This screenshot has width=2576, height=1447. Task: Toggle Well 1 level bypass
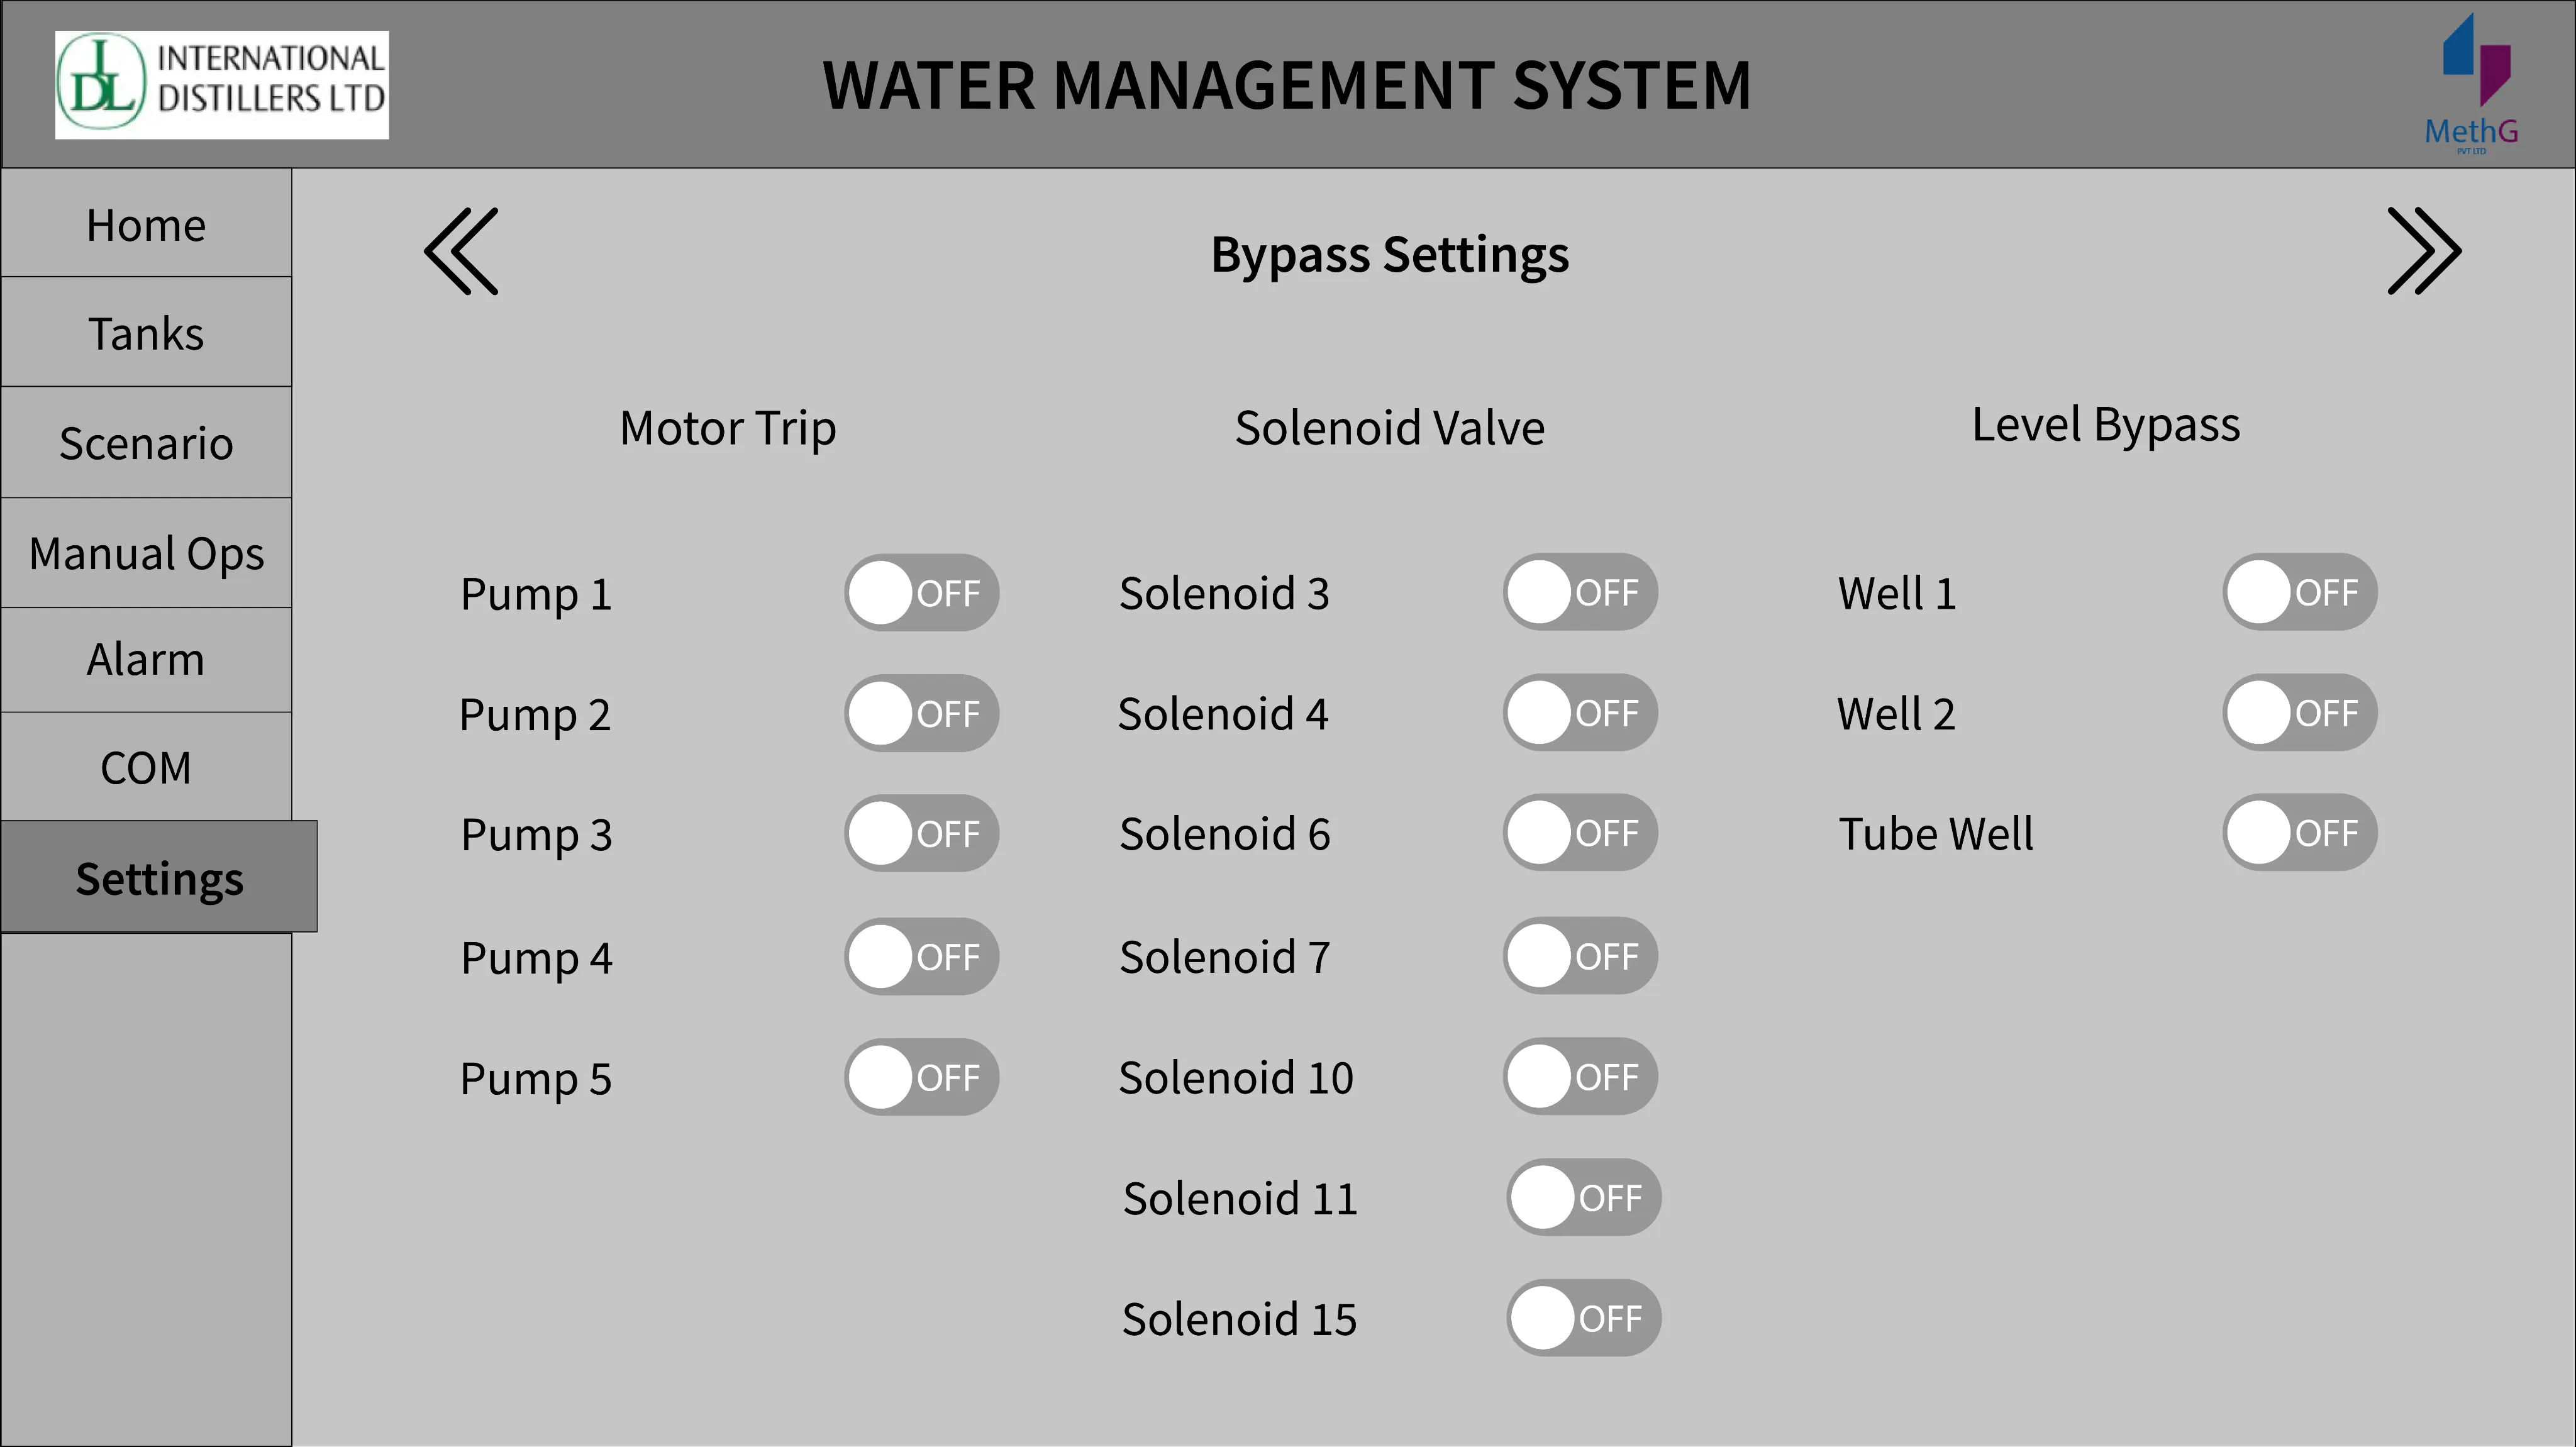pos(2300,592)
